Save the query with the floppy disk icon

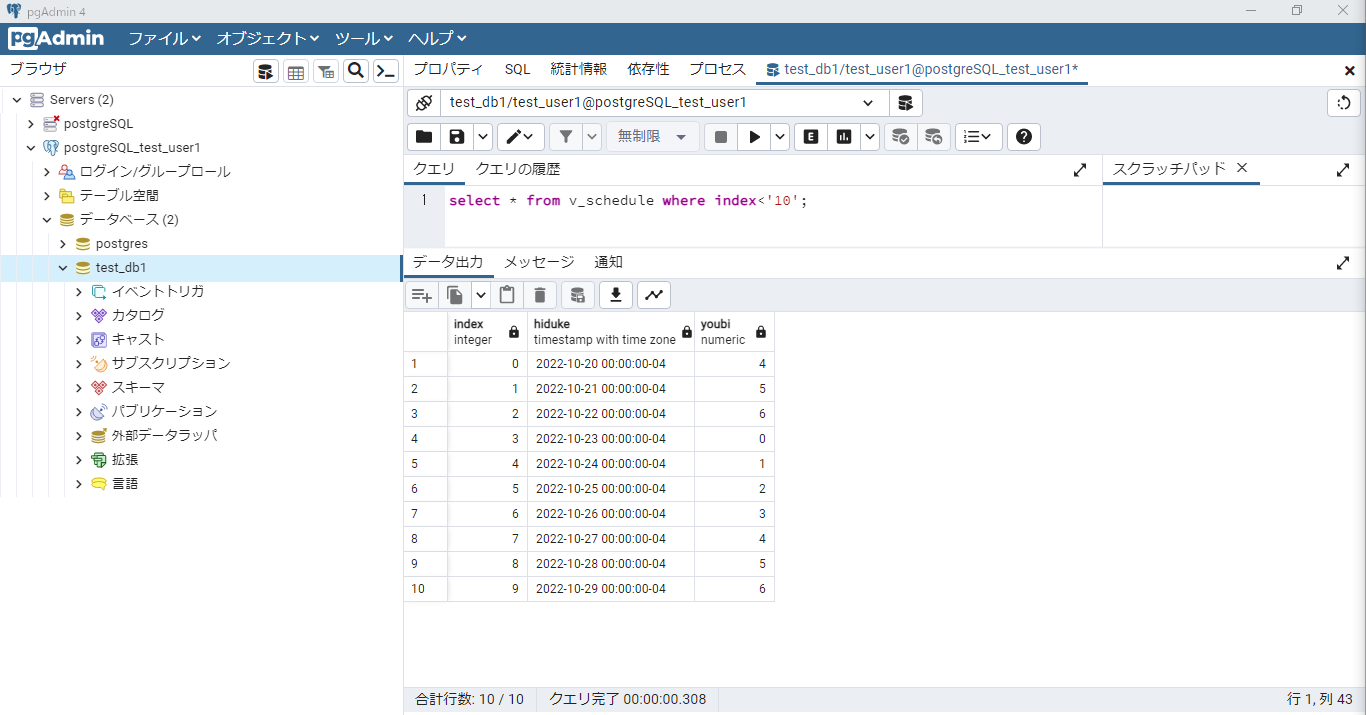456,137
